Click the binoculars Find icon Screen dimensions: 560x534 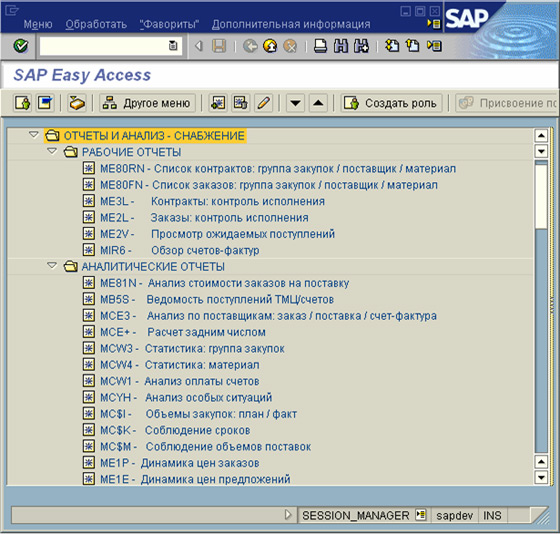coord(341,46)
